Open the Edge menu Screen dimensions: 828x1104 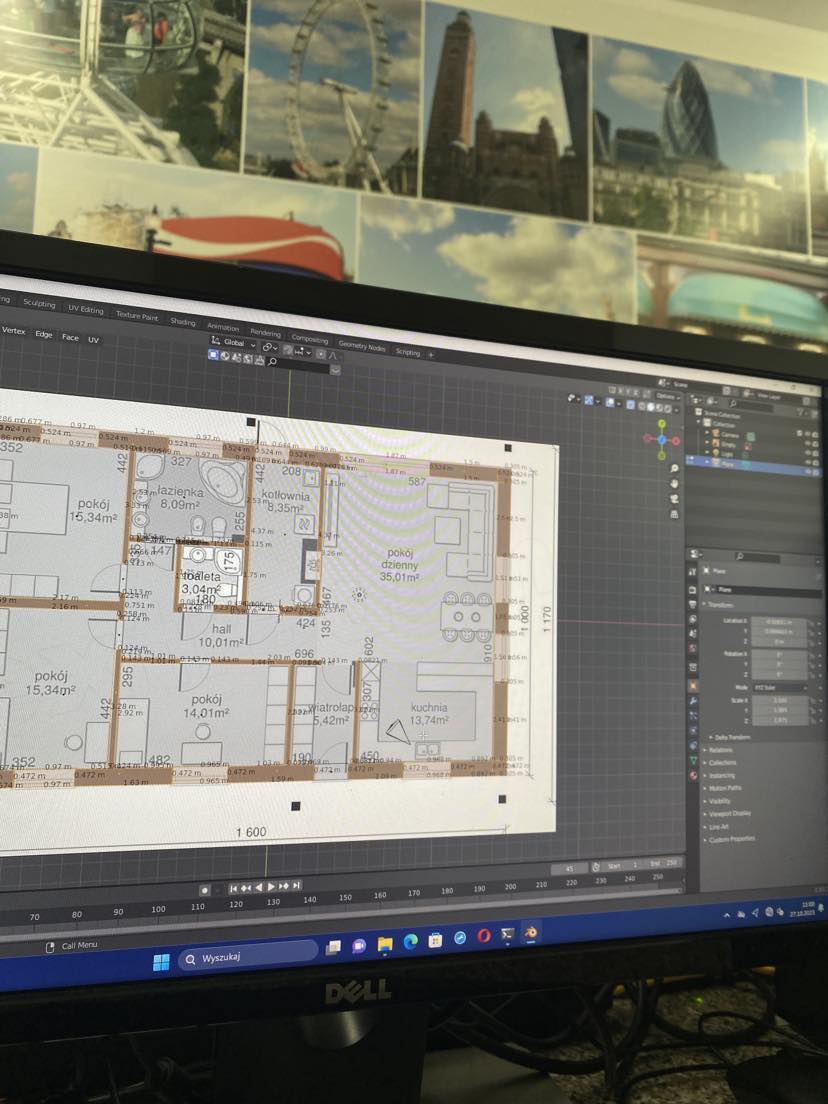pos(44,334)
